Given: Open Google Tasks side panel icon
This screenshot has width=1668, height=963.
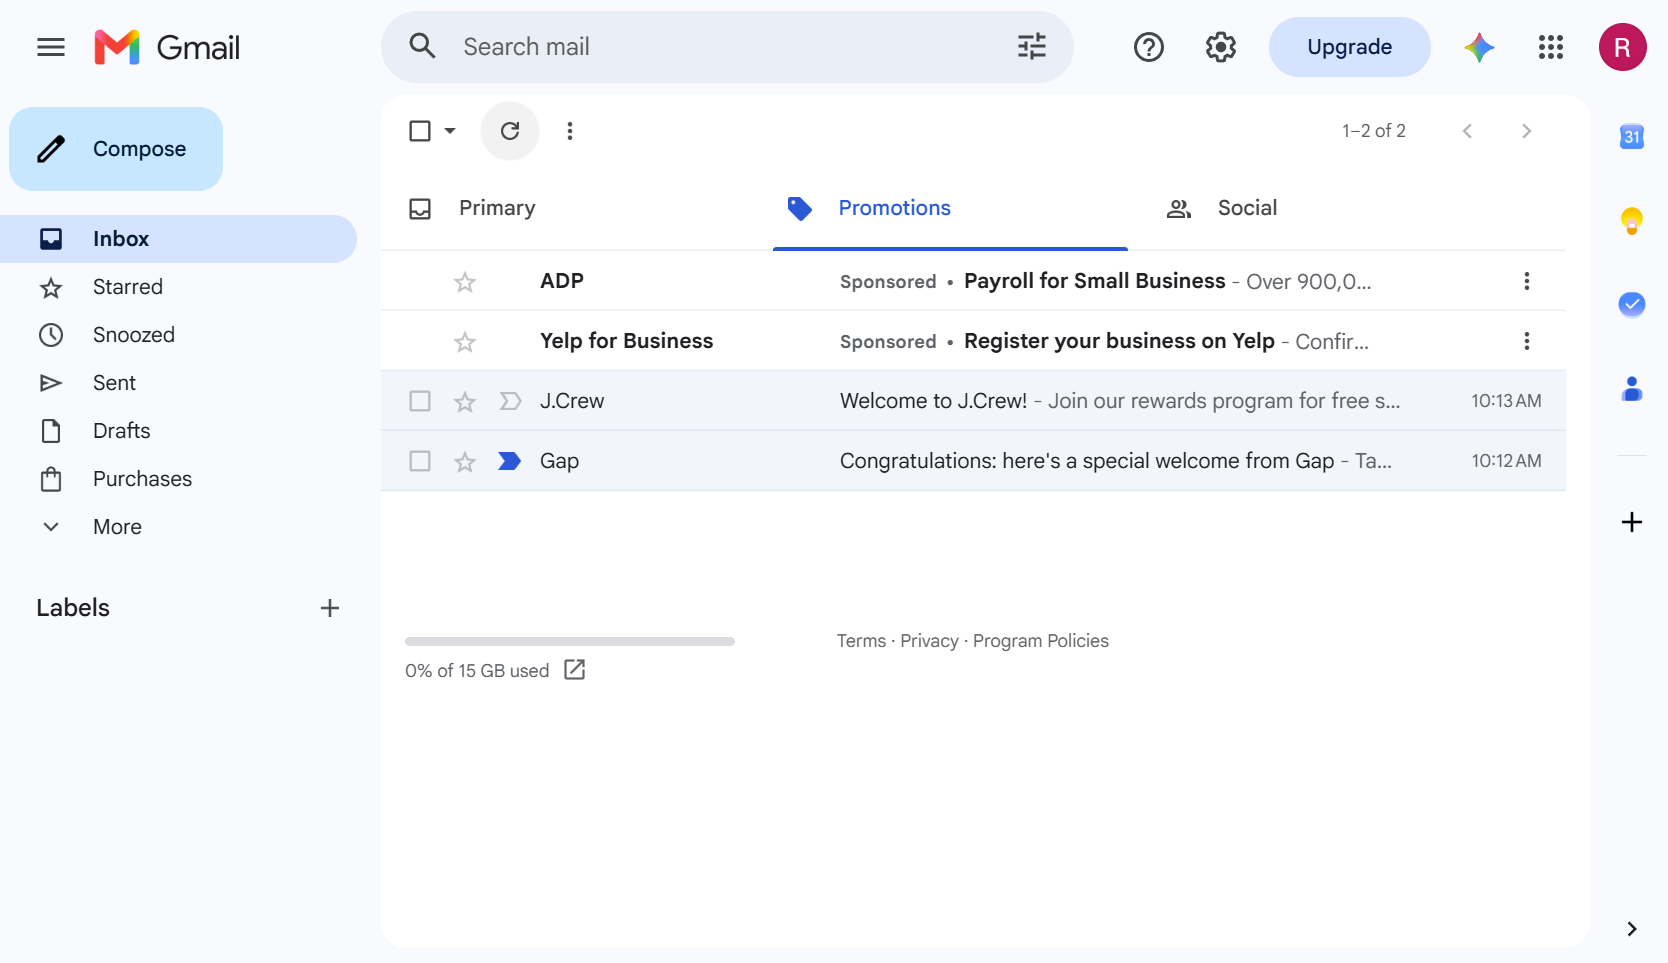Looking at the screenshot, I should tap(1632, 304).
